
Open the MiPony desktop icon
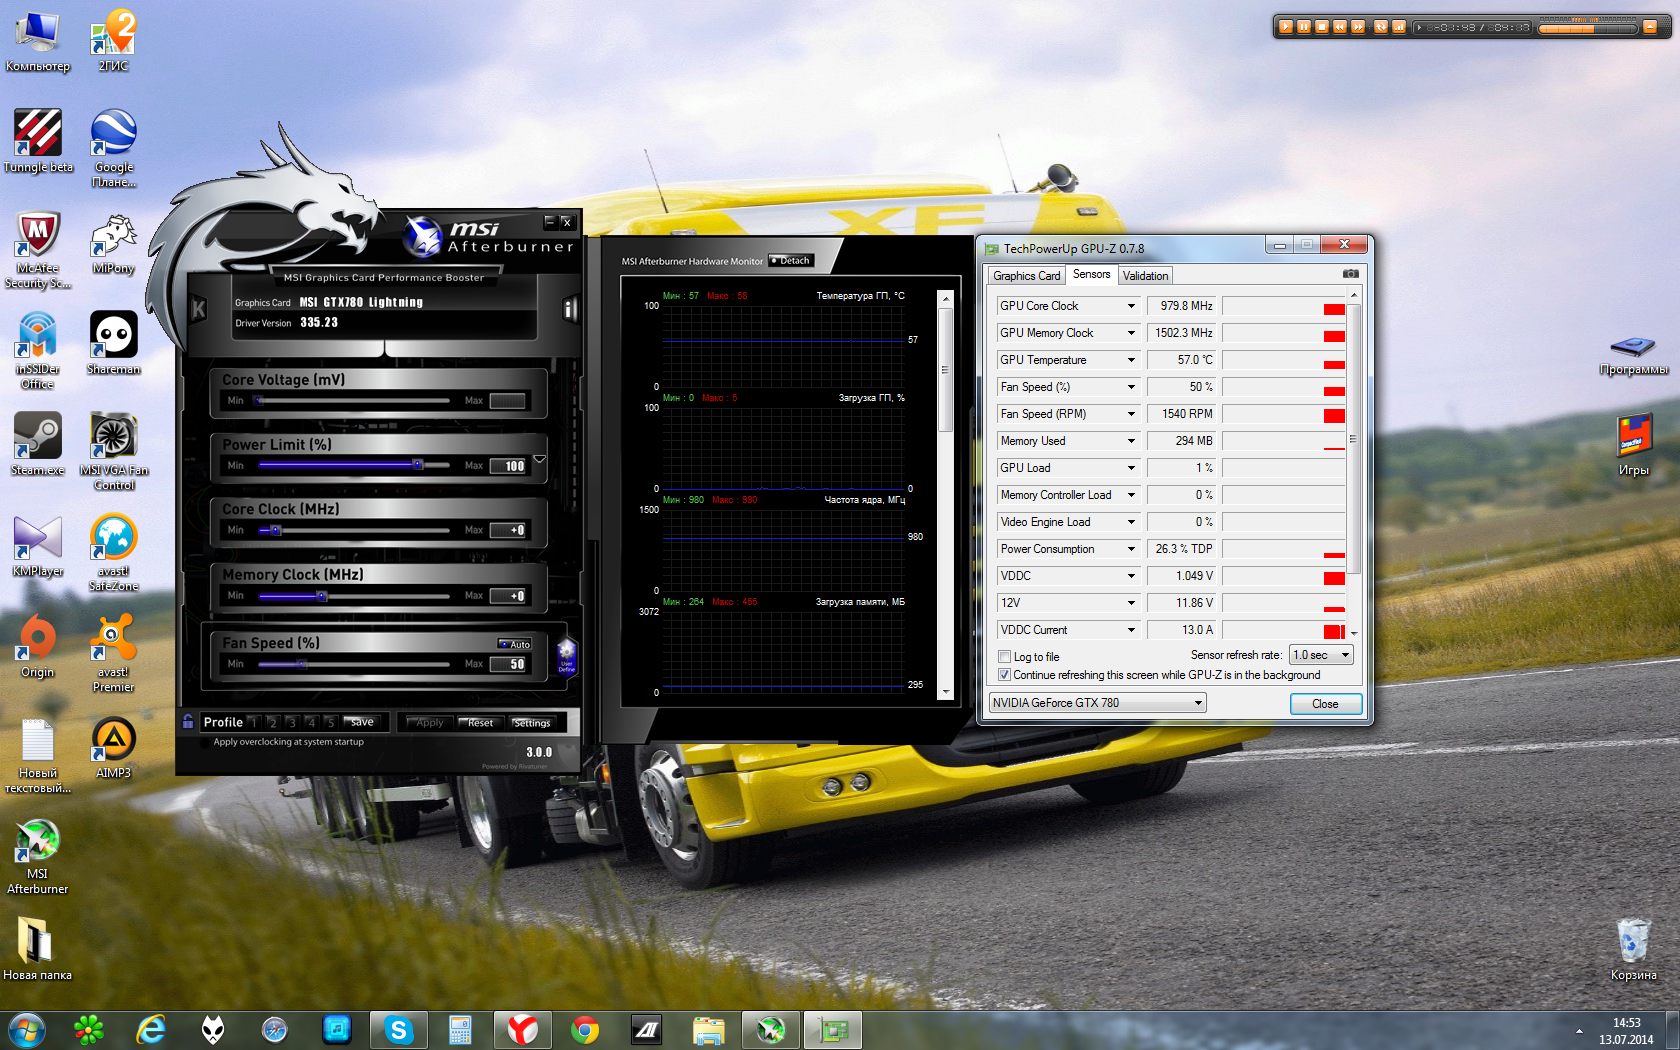click(x=114, y=243)
